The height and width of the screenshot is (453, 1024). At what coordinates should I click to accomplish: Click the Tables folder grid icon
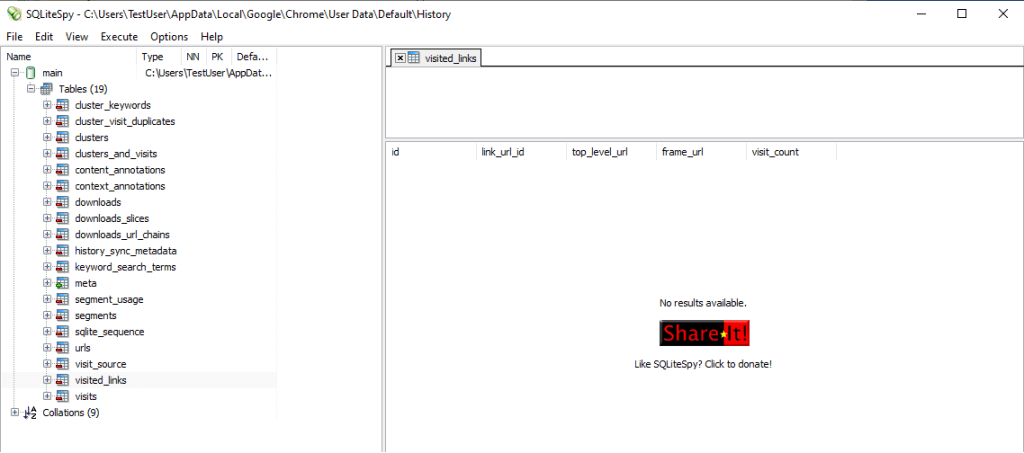pyautogui.click(x=46, y=89)
